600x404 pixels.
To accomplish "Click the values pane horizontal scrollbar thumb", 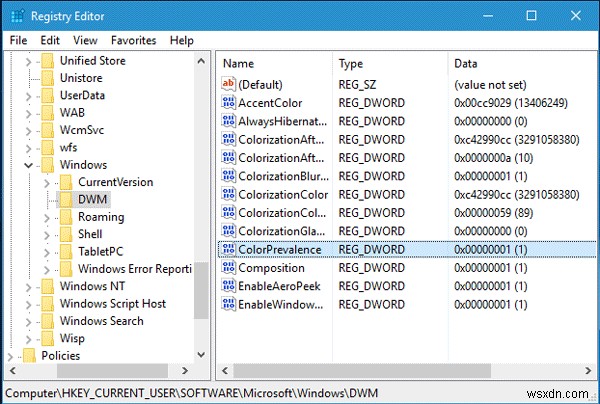I will tap(362, 370).
